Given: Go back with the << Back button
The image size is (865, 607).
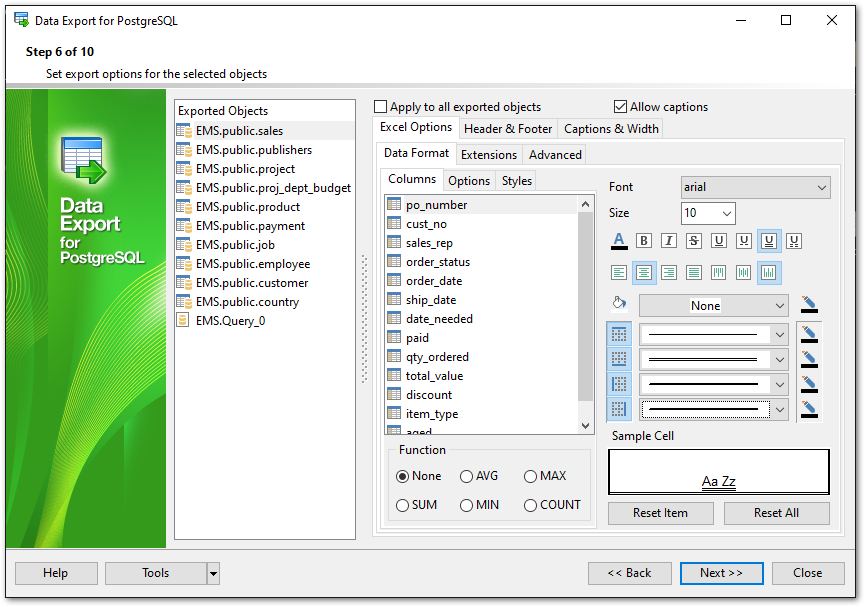Looking at the screenshot, I should (x=629, y=574).
